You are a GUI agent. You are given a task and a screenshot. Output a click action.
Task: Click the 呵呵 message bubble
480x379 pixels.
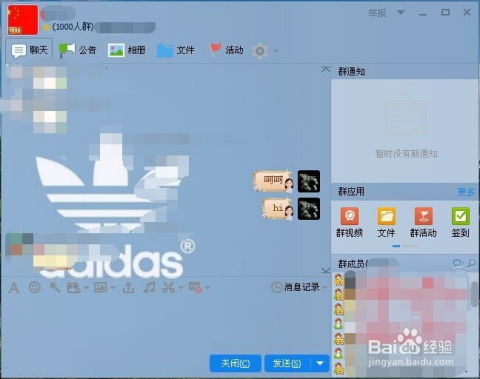pos(274,181)
